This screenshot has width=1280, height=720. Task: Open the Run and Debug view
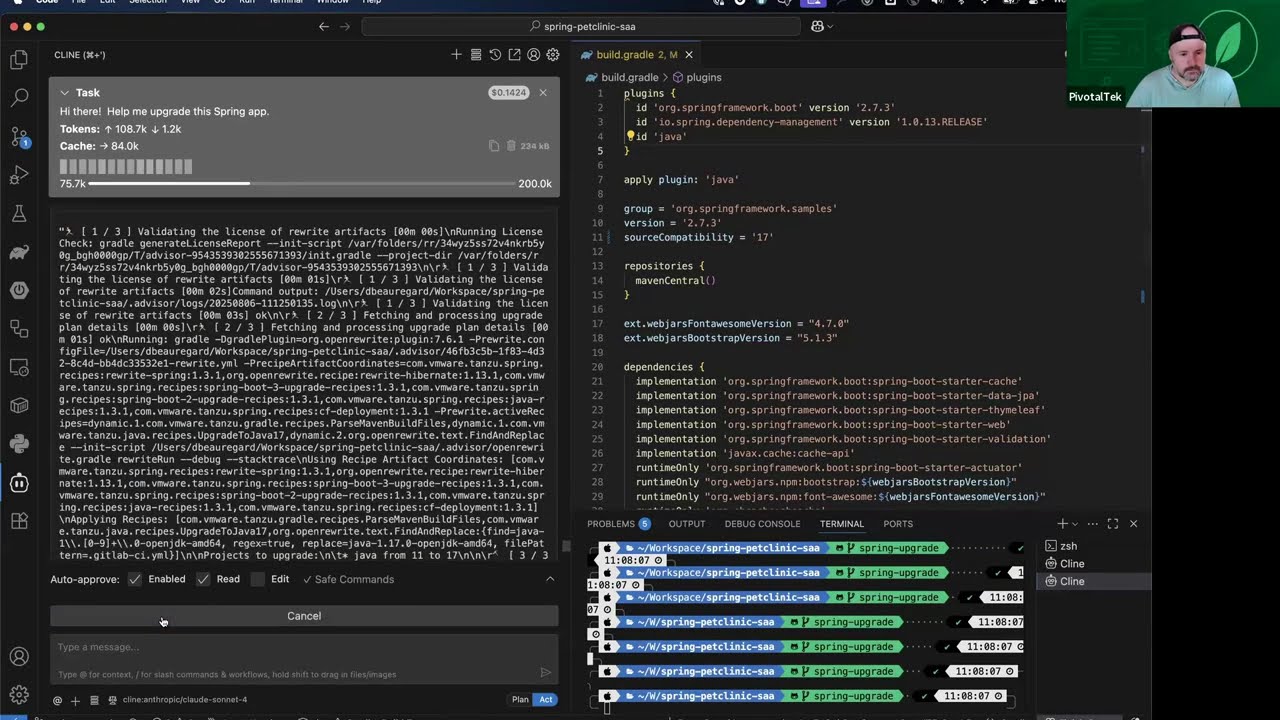point(19,175)
